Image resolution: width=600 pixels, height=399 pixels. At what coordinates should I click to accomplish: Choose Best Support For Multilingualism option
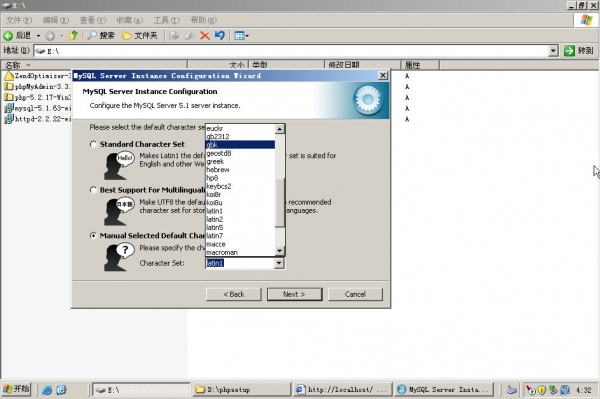93,190
